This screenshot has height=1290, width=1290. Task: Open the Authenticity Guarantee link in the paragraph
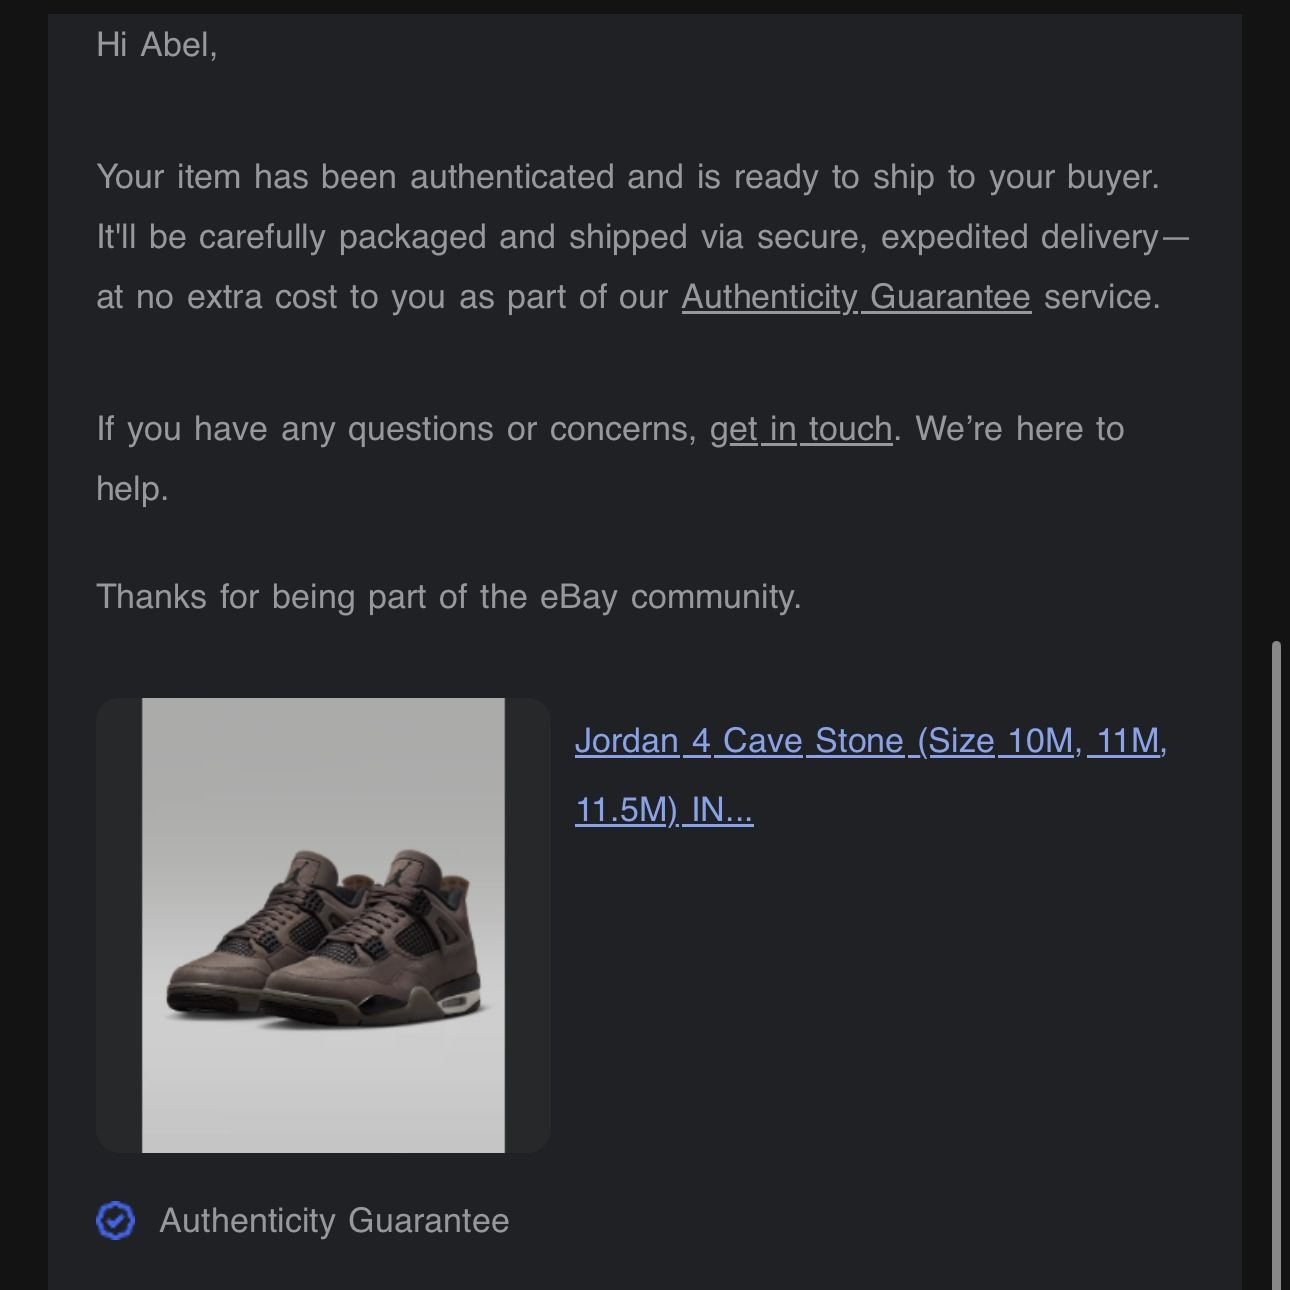point(856,297)
